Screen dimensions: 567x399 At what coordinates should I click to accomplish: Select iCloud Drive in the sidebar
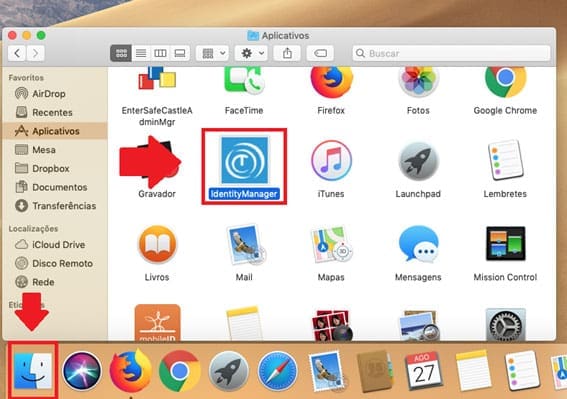coord(55,245)
